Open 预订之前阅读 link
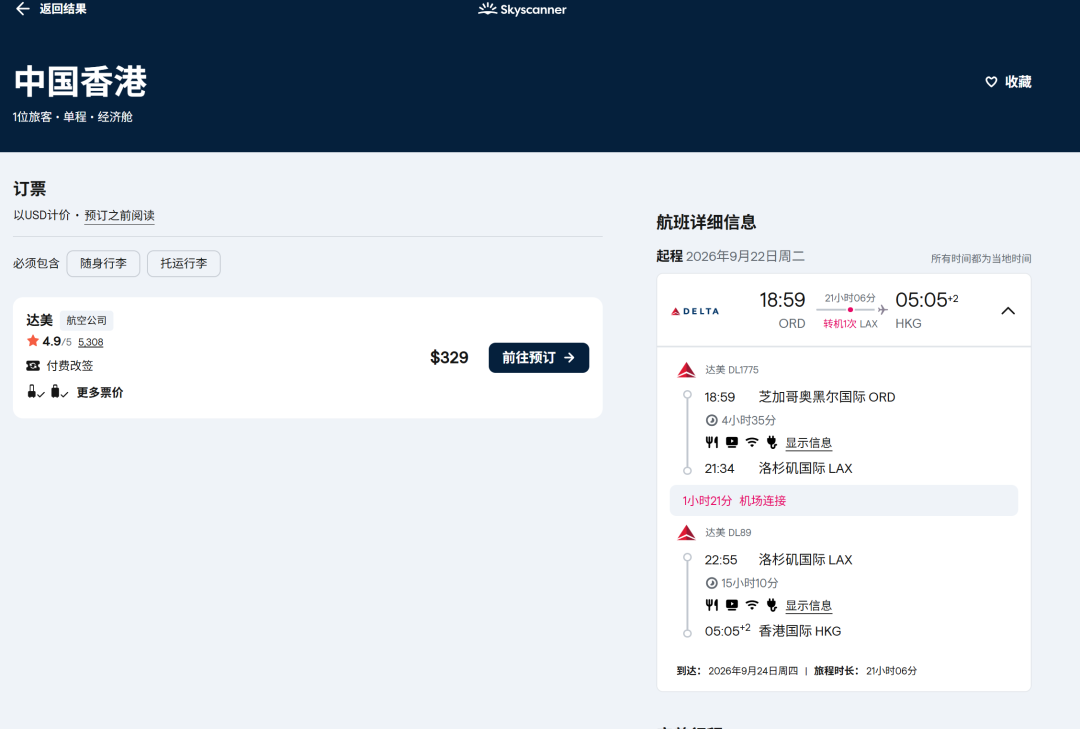This screenshot has height=729, width=1080. (x=119, y=216)
